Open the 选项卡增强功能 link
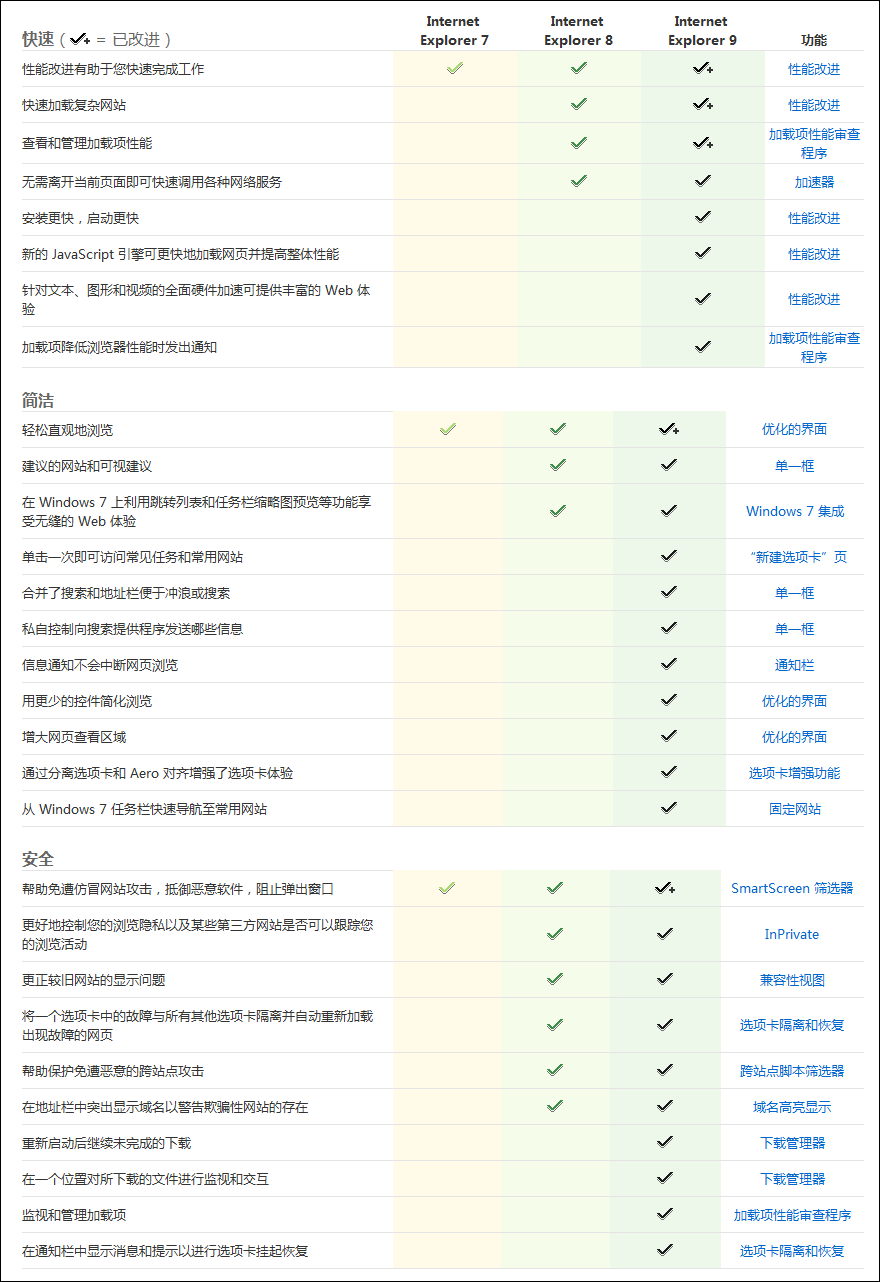 [794, 773]
